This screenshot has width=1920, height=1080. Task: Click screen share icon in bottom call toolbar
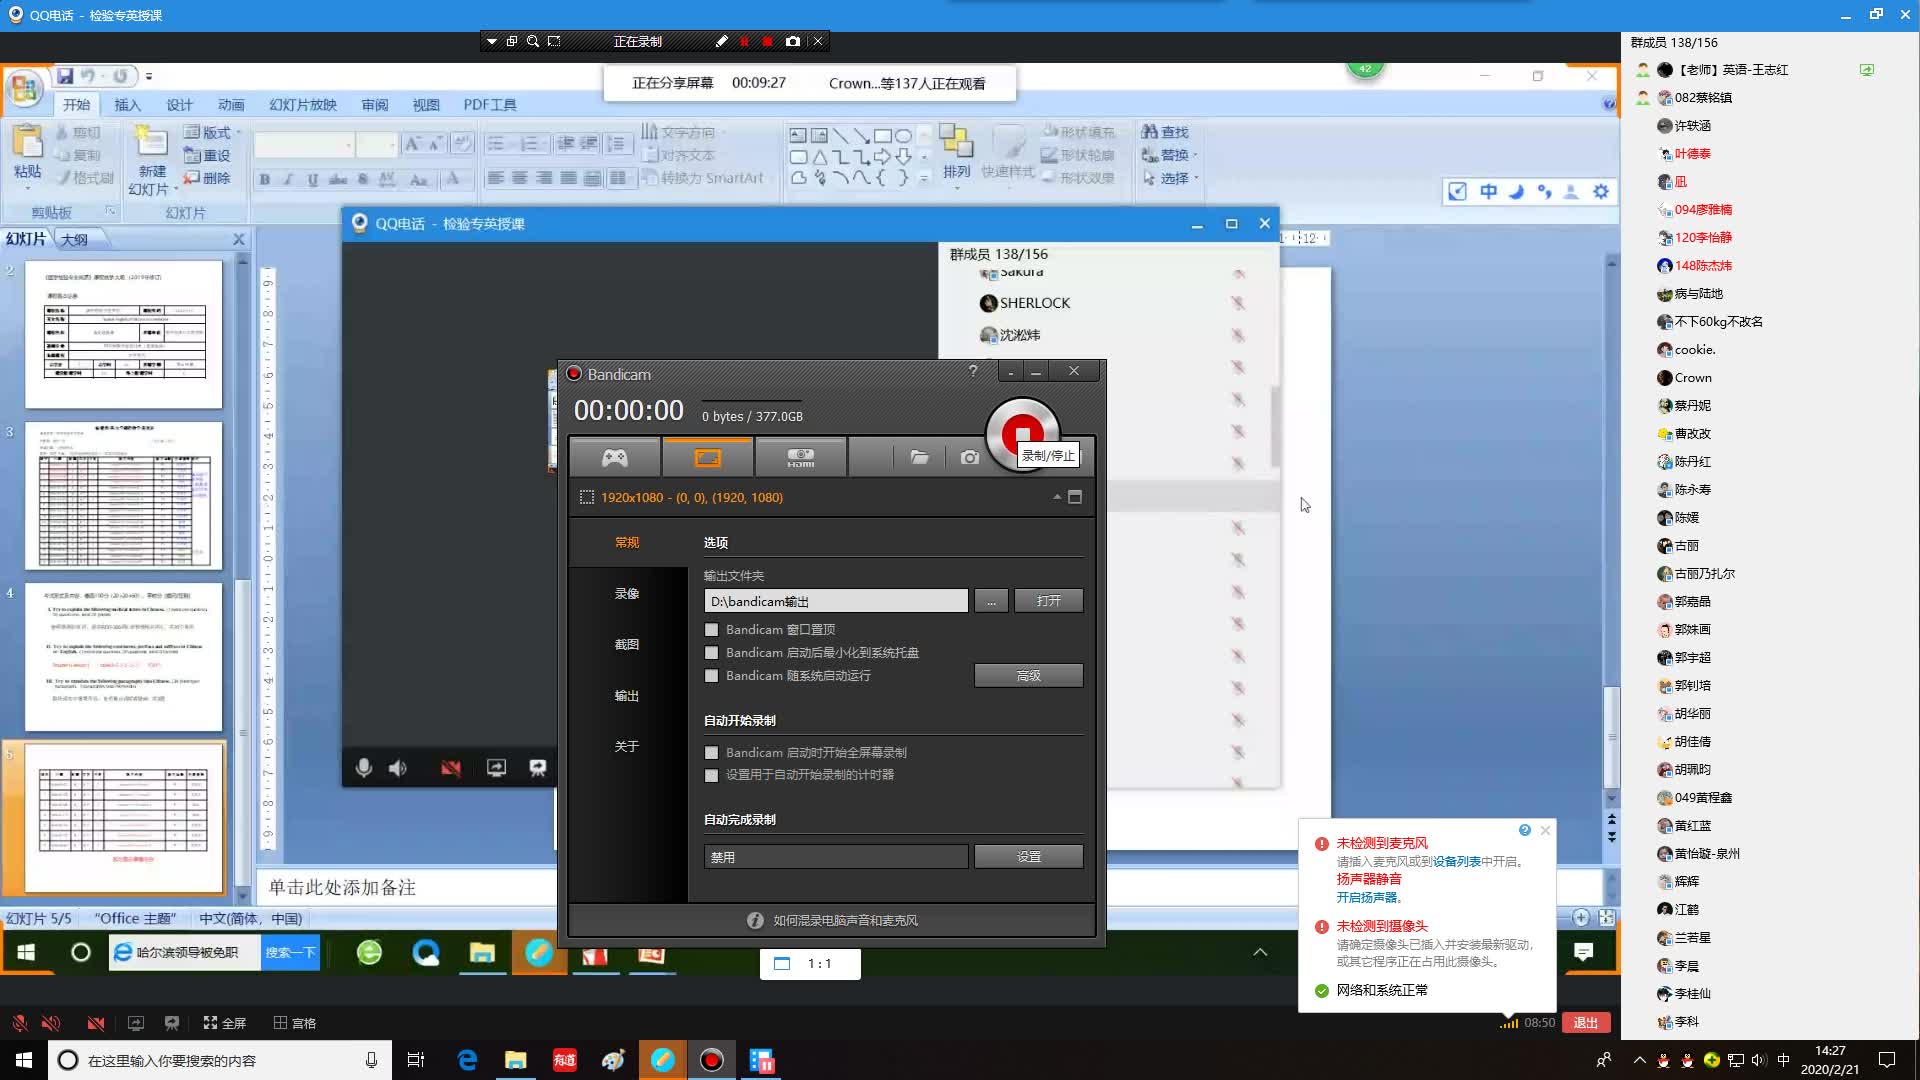[x=136, y=1023]
